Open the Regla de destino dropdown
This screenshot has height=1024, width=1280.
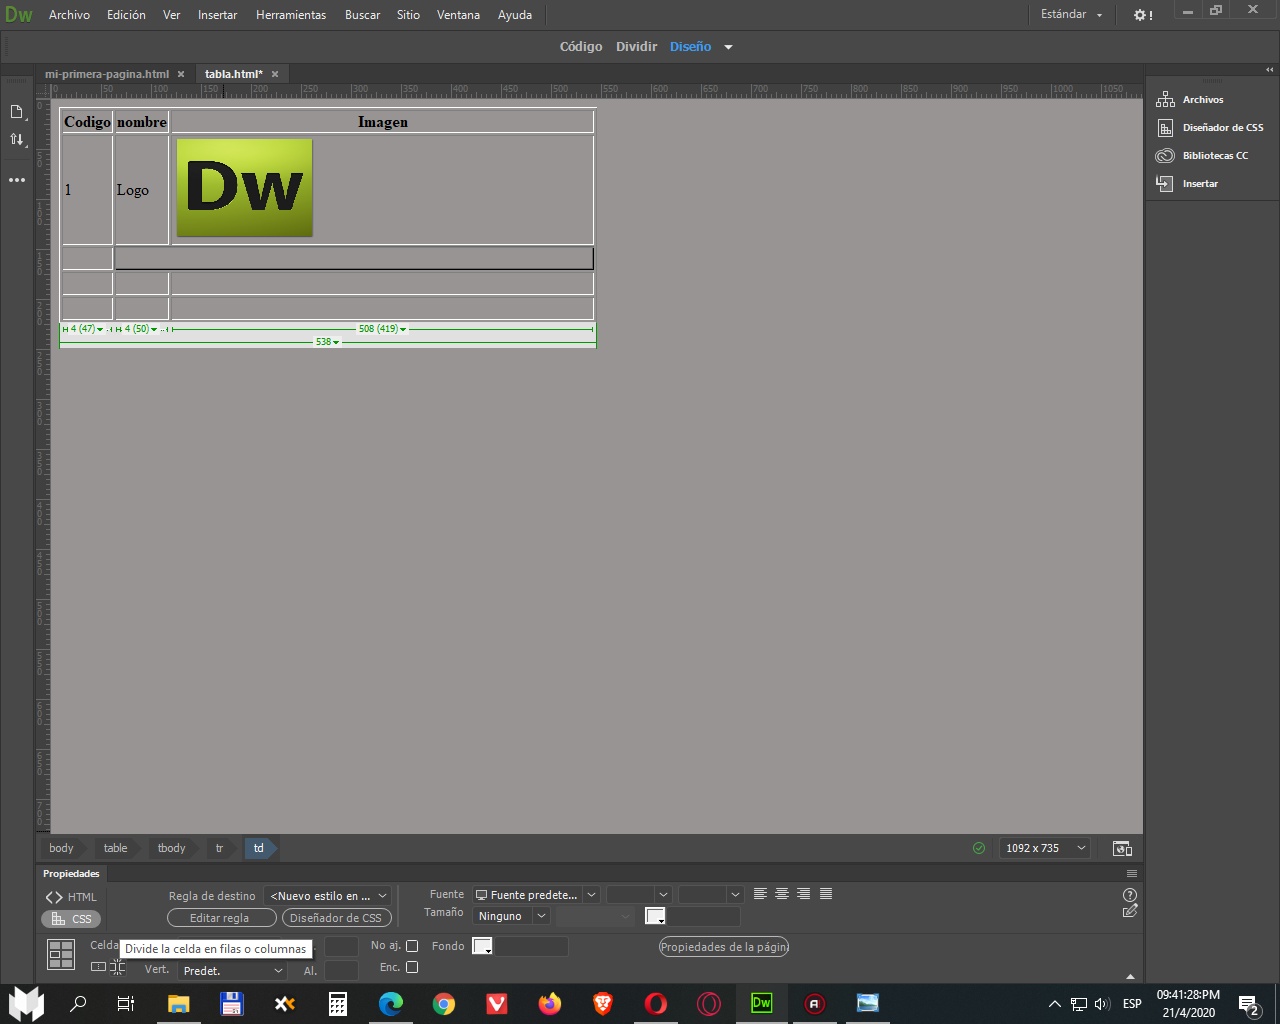pos(328,896)
